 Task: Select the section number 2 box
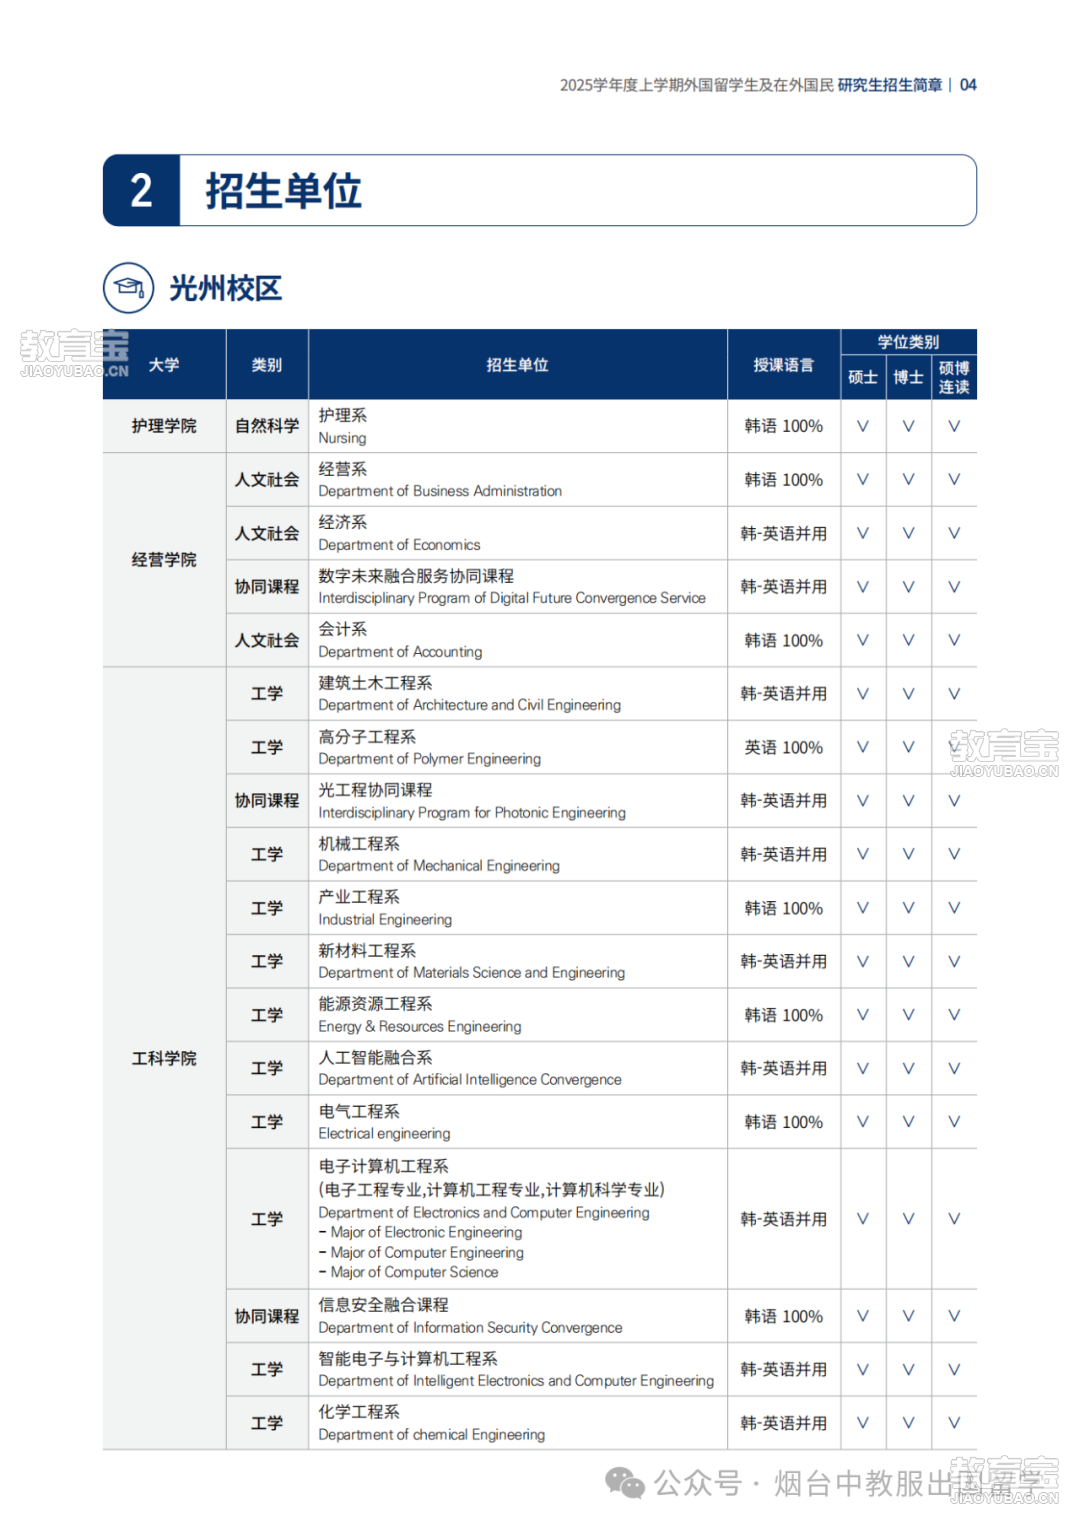point(141,190)
